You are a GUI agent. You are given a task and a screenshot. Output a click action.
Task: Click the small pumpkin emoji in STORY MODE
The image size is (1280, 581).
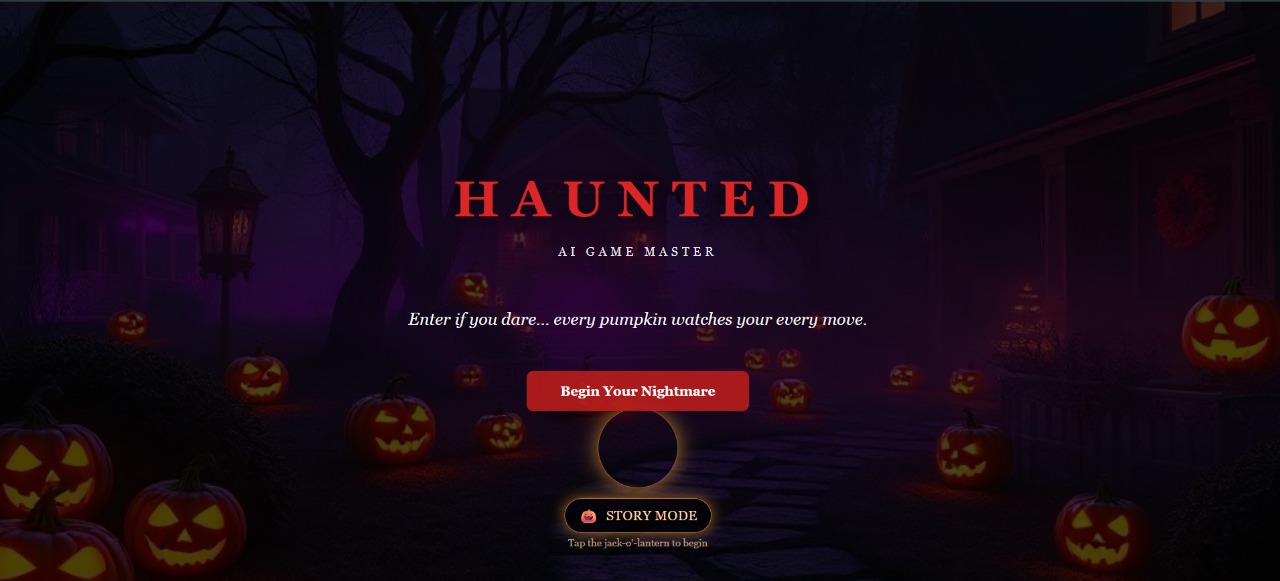click(x=588, y=516)
